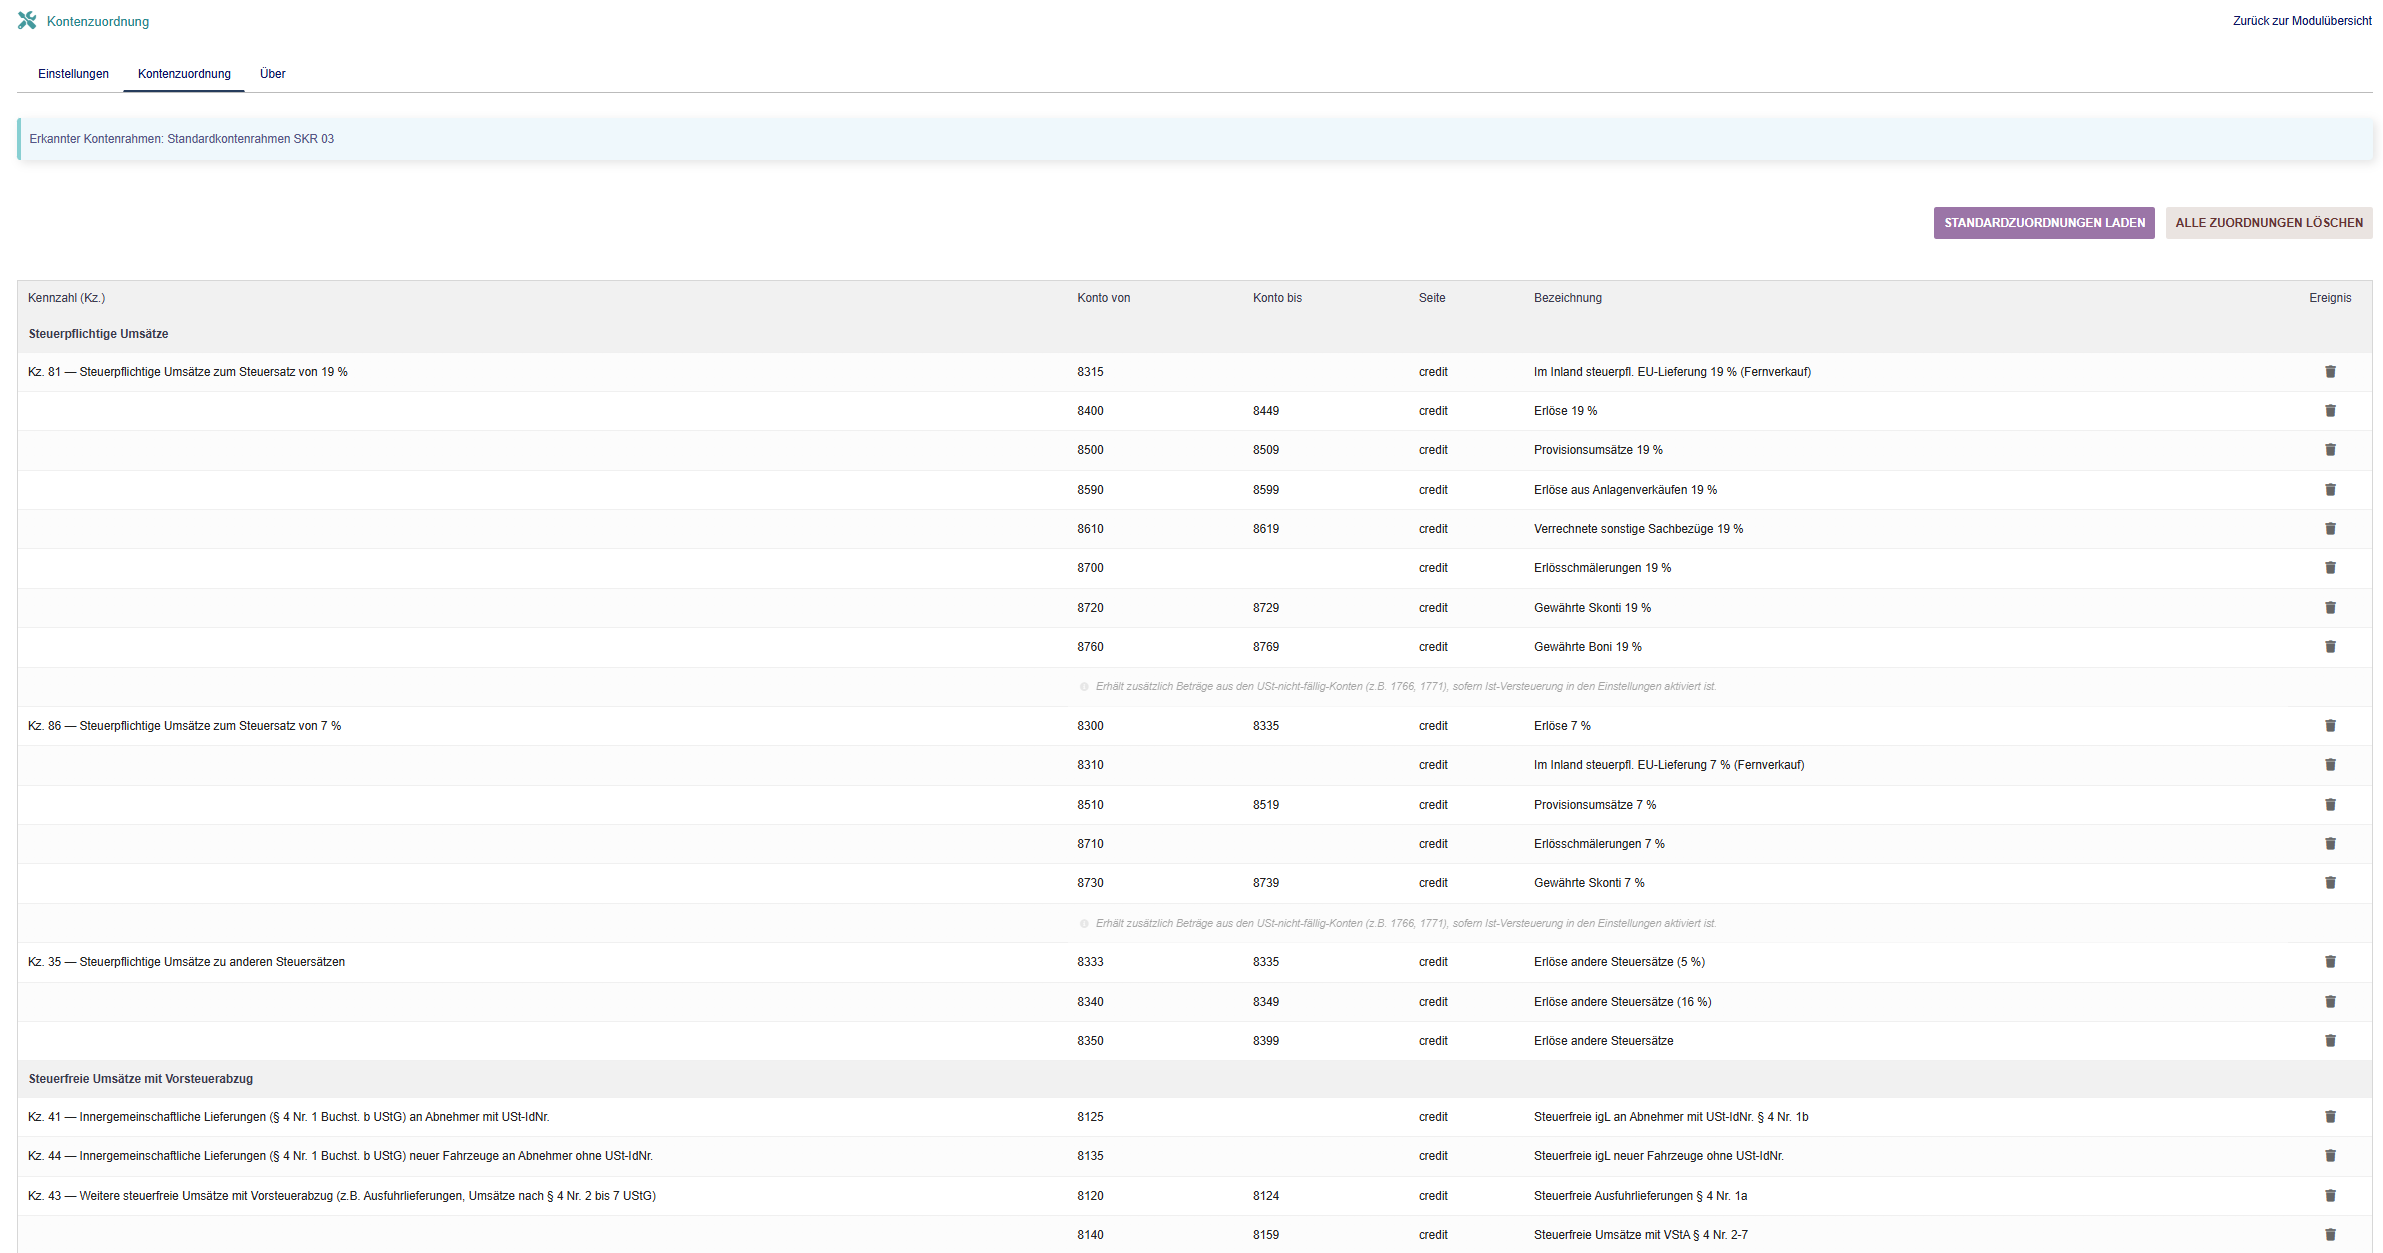
Task: Trash the Gewährte Skonti 19 % row
Action: [x=2330, y=608]
